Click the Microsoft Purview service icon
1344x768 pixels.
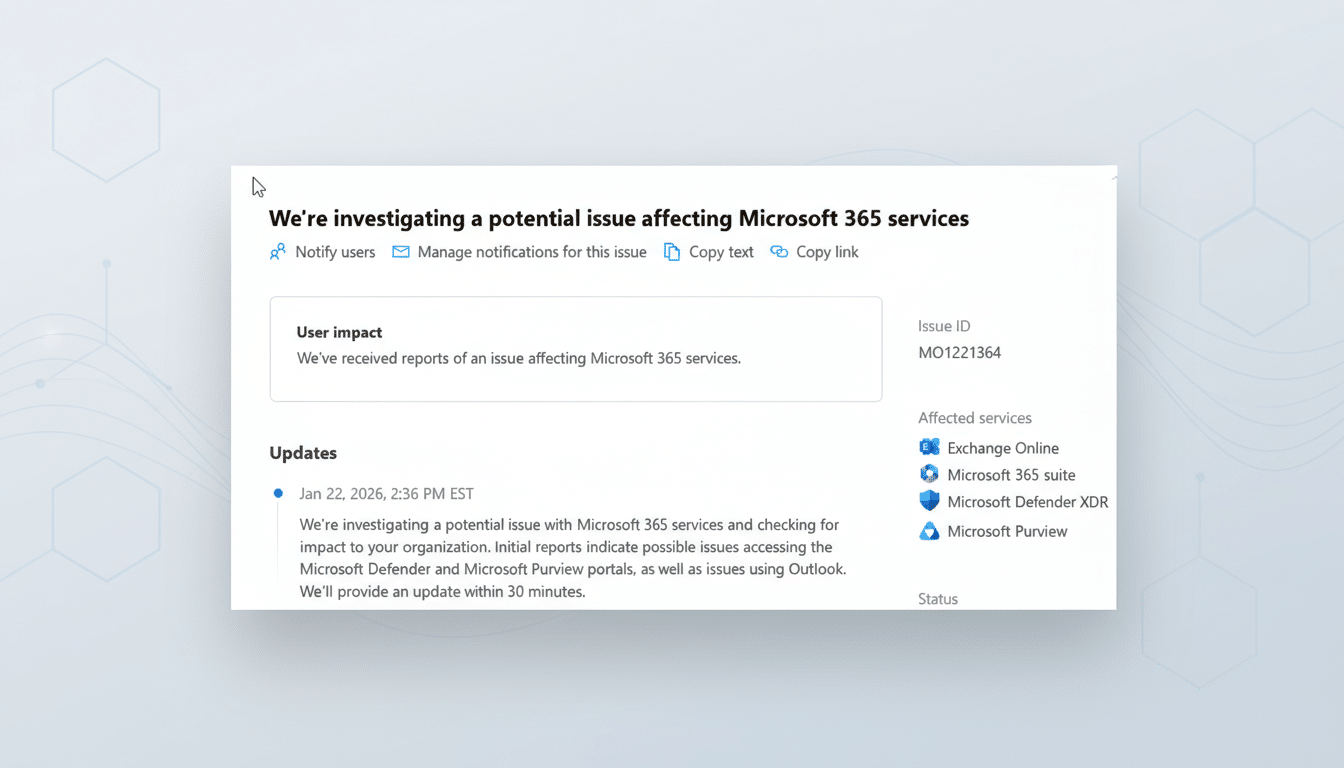[x=929, y=531]
